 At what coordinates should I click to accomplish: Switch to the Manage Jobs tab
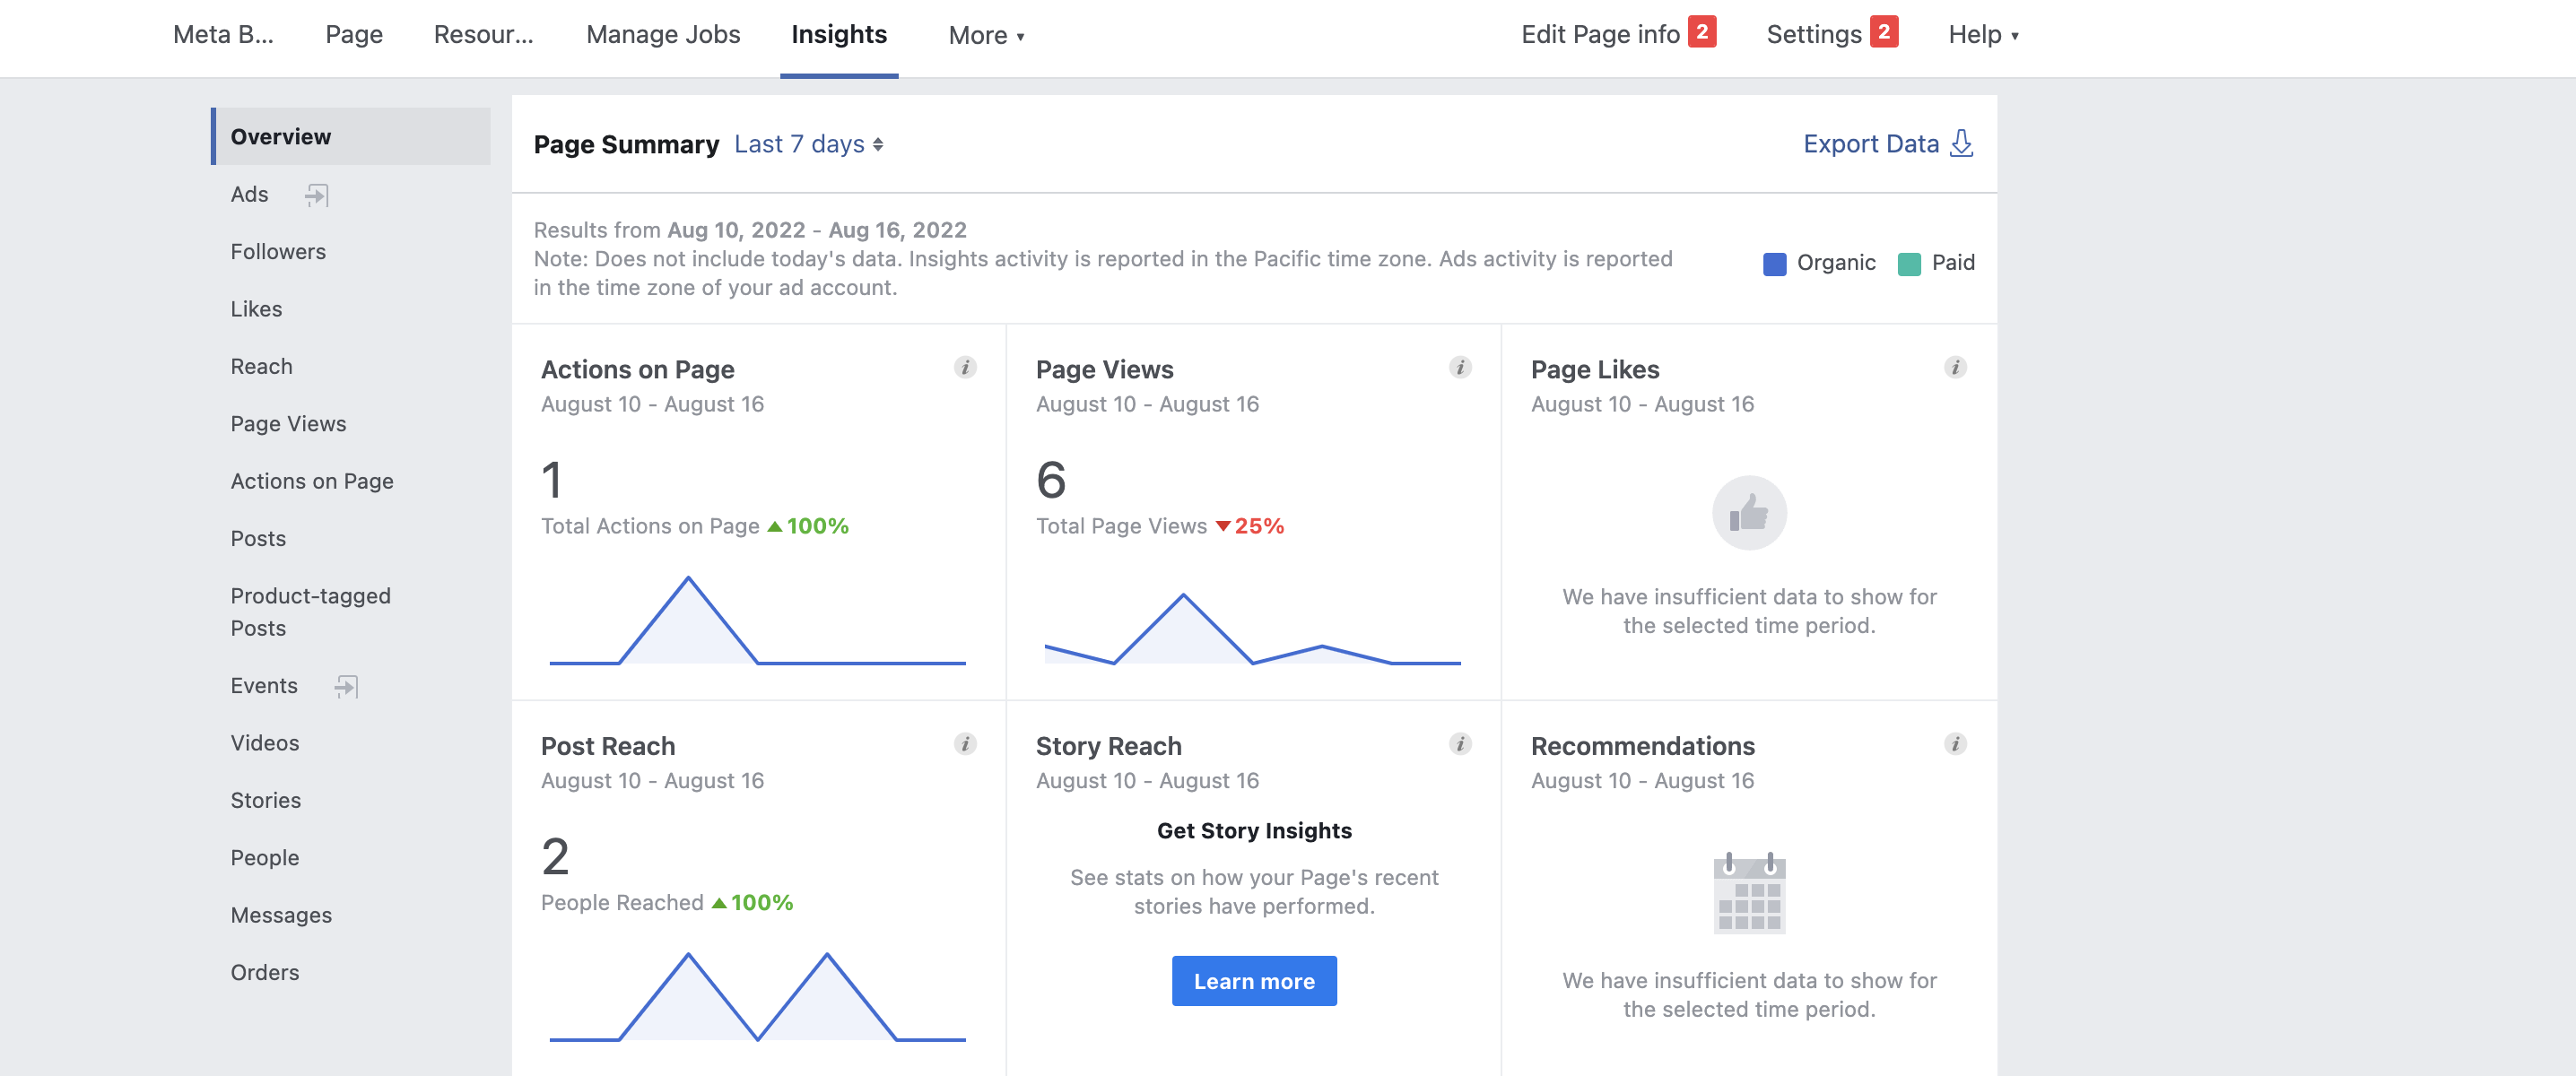click(x=663, y=35)
